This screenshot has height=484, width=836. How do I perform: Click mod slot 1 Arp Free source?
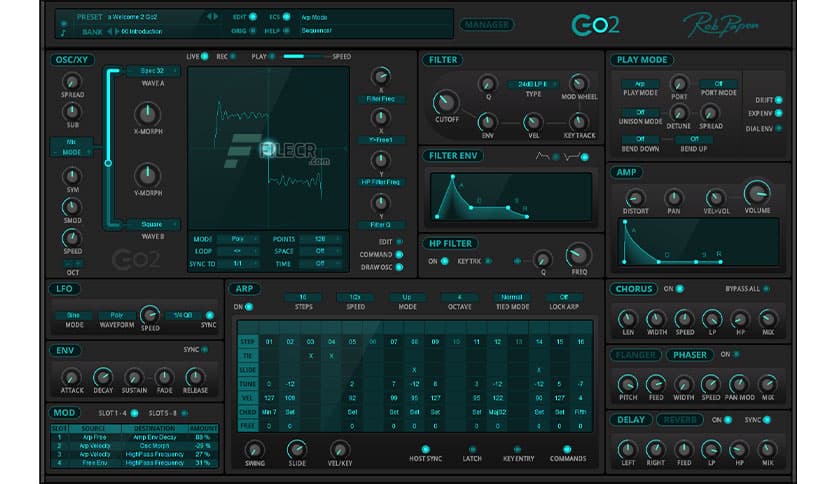[x=94, y=437]
